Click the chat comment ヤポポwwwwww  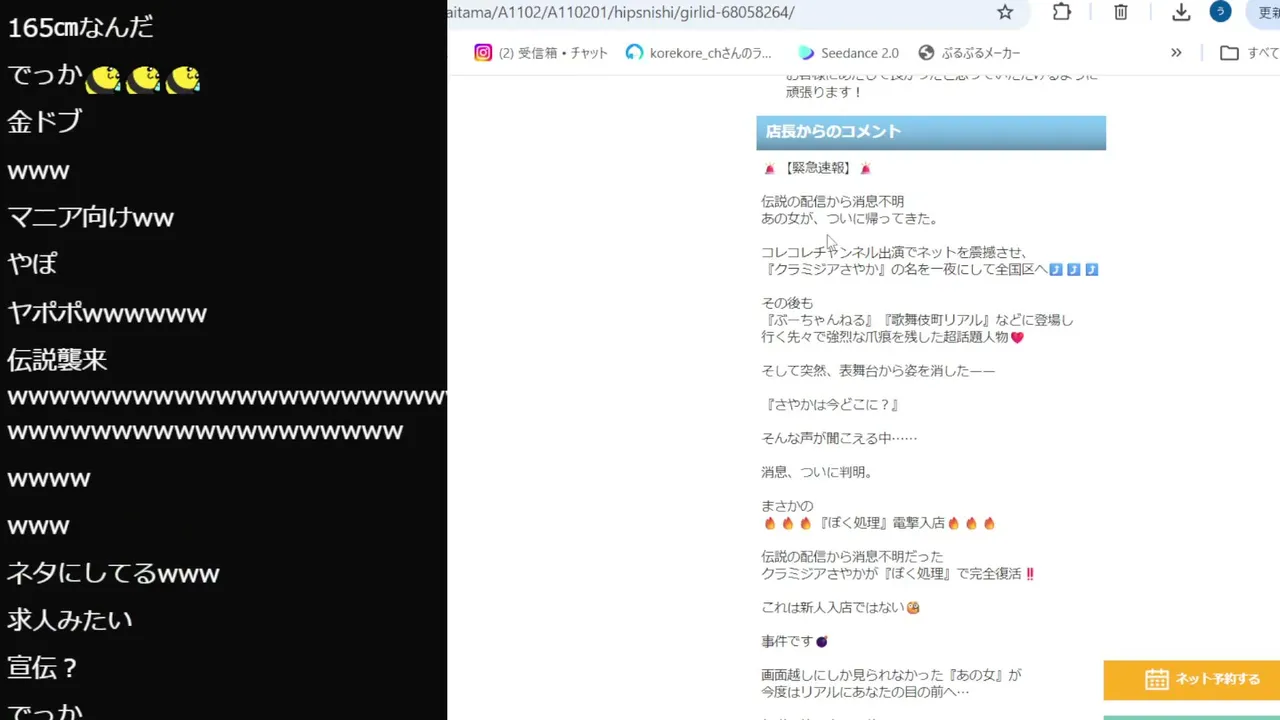click(x=107, y=313)
